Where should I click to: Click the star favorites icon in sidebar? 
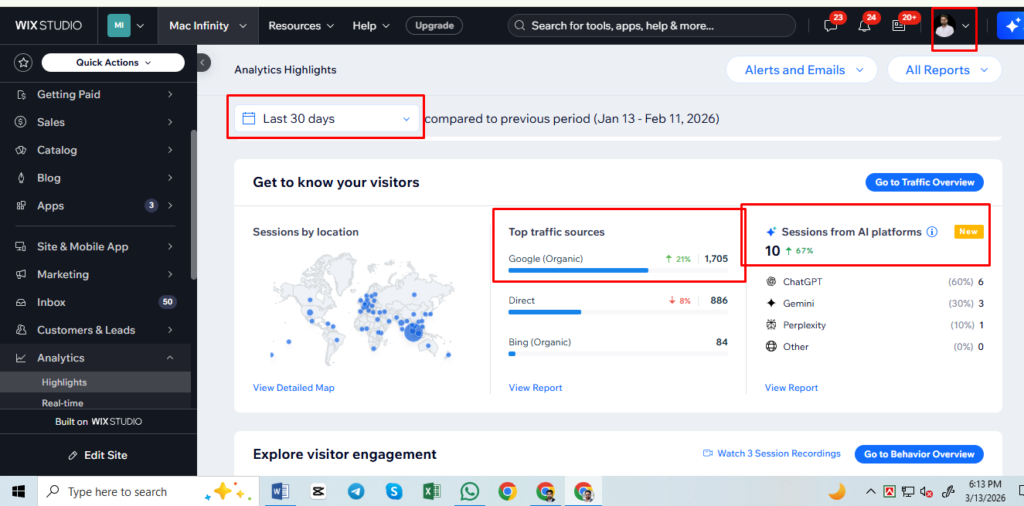point(24,63)
